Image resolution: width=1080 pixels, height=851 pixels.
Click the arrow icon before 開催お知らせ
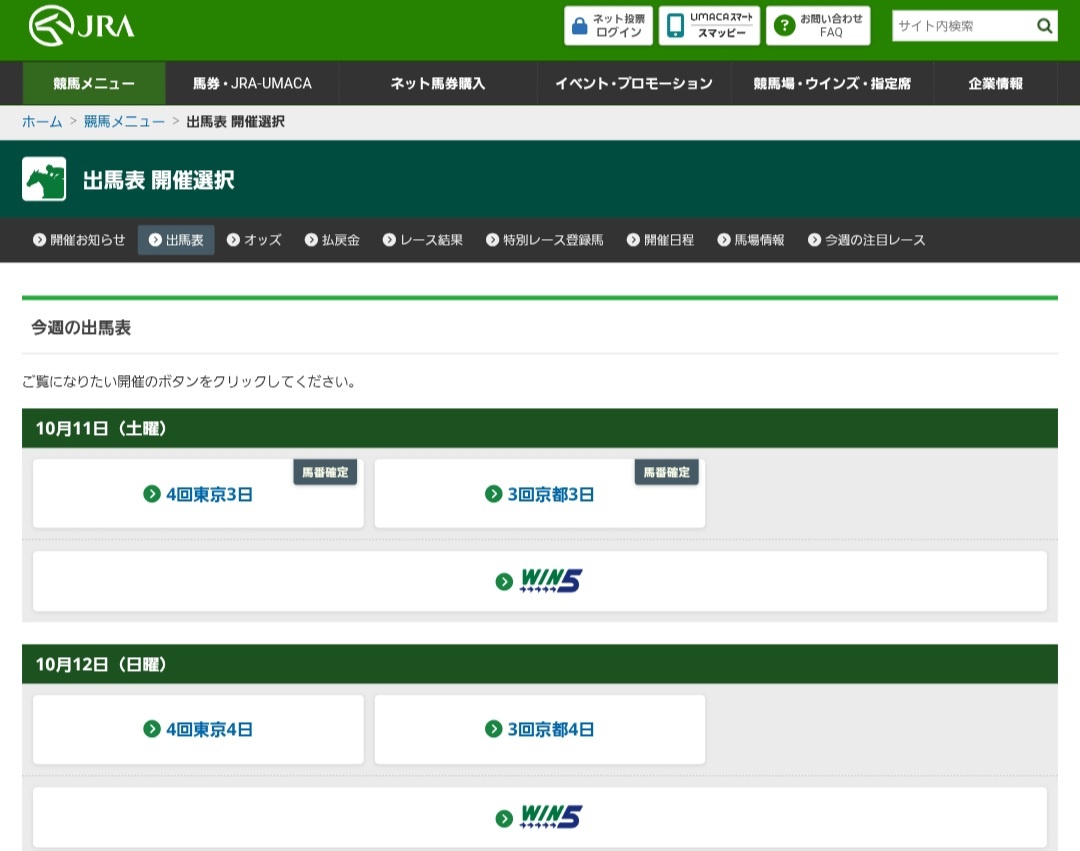tap(39, 240)
